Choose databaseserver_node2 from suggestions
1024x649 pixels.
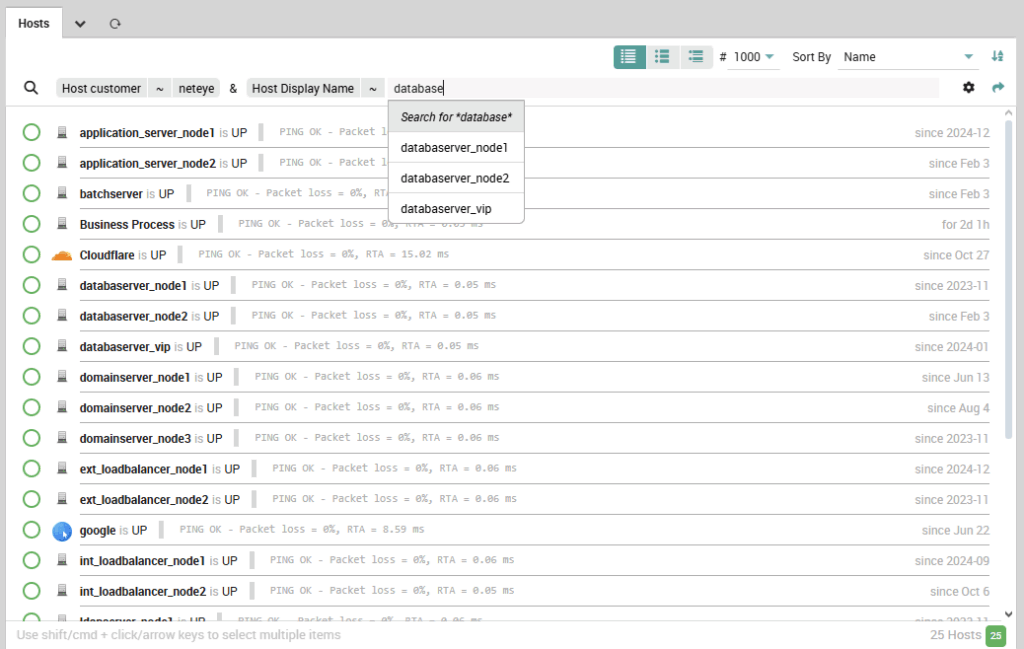pyautogui.click(x=455, y=178)
